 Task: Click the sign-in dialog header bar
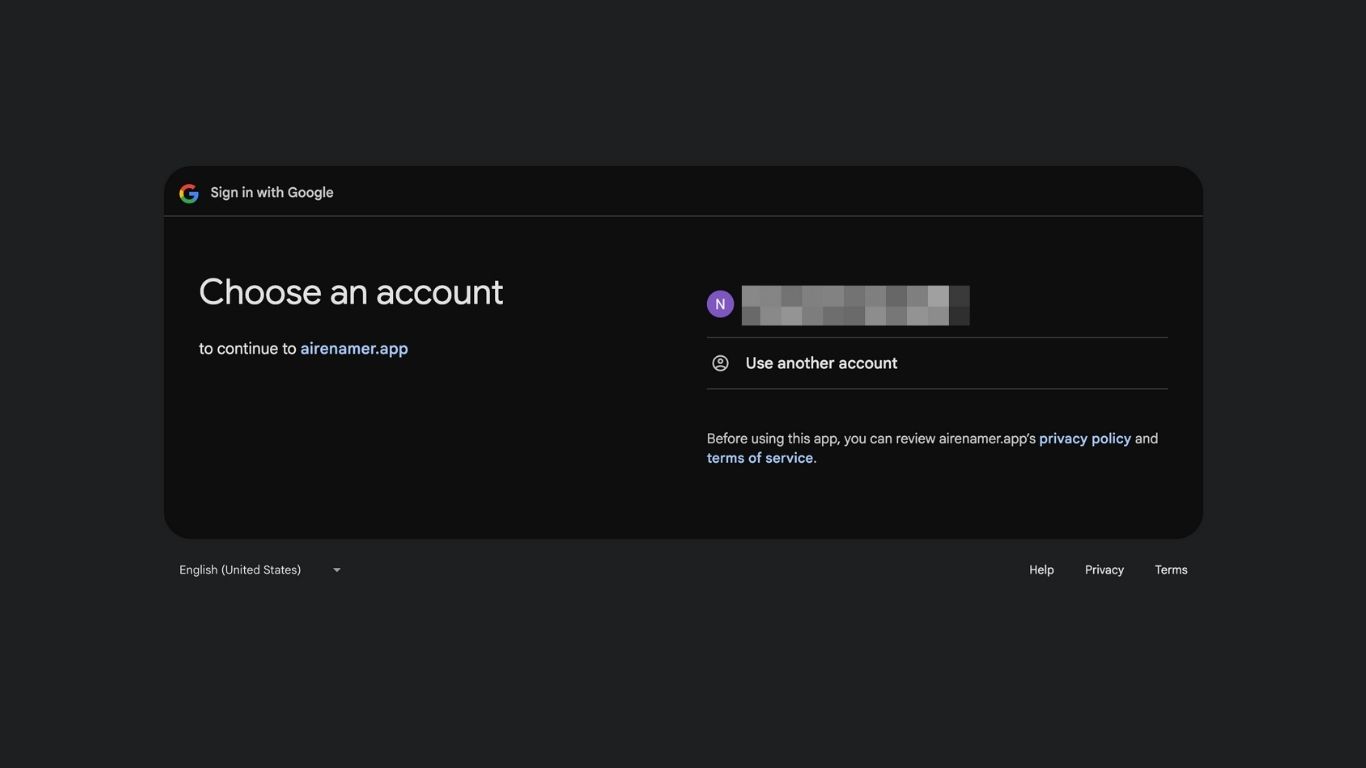click(683, 192)
